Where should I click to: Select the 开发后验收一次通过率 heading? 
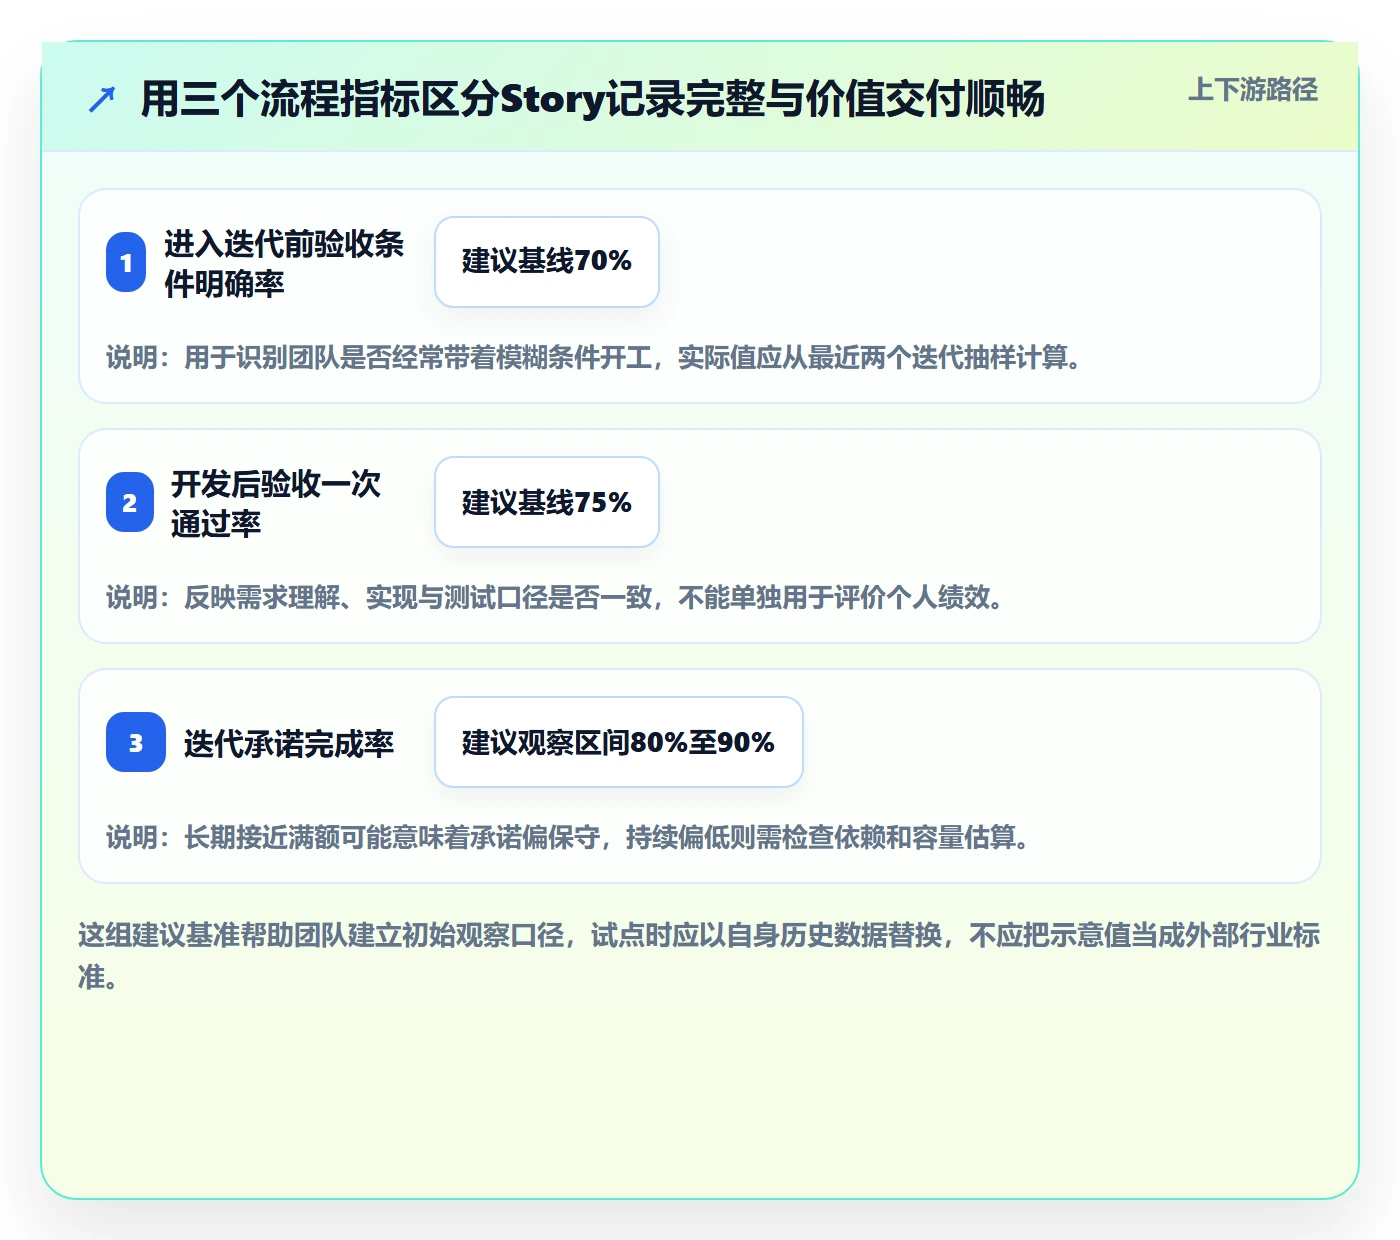click(276, 503)
